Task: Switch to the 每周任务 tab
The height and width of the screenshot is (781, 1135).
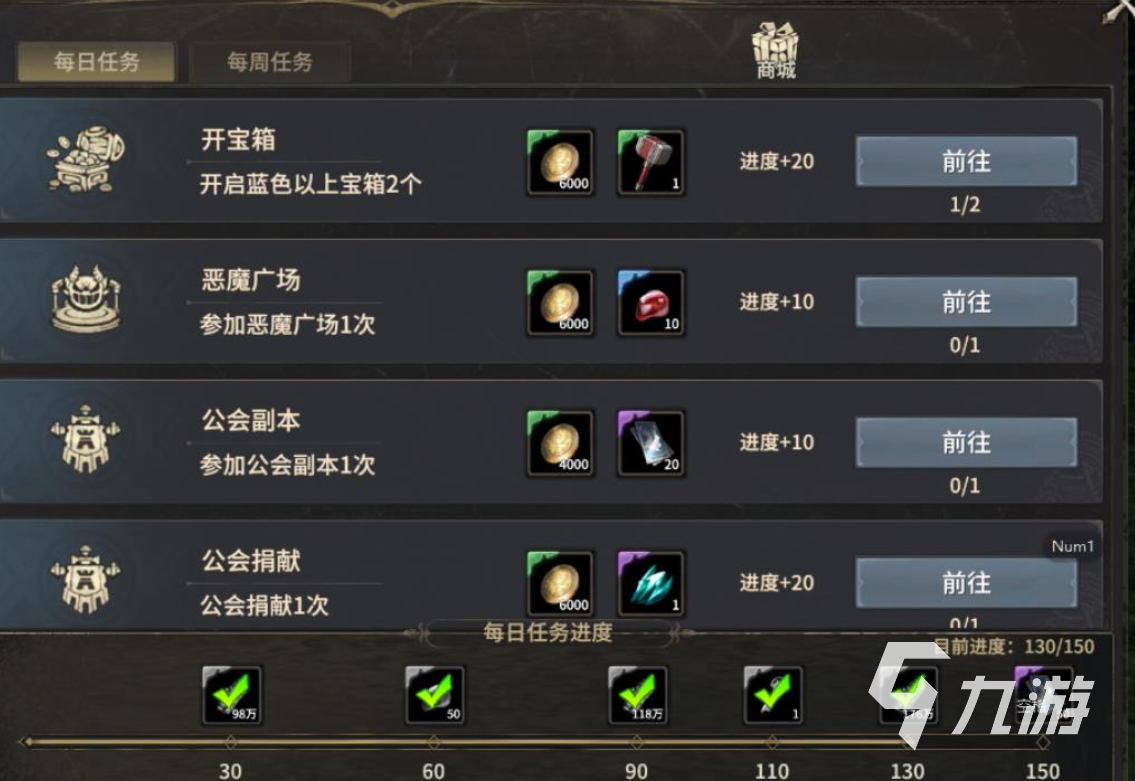Action: 270,62
